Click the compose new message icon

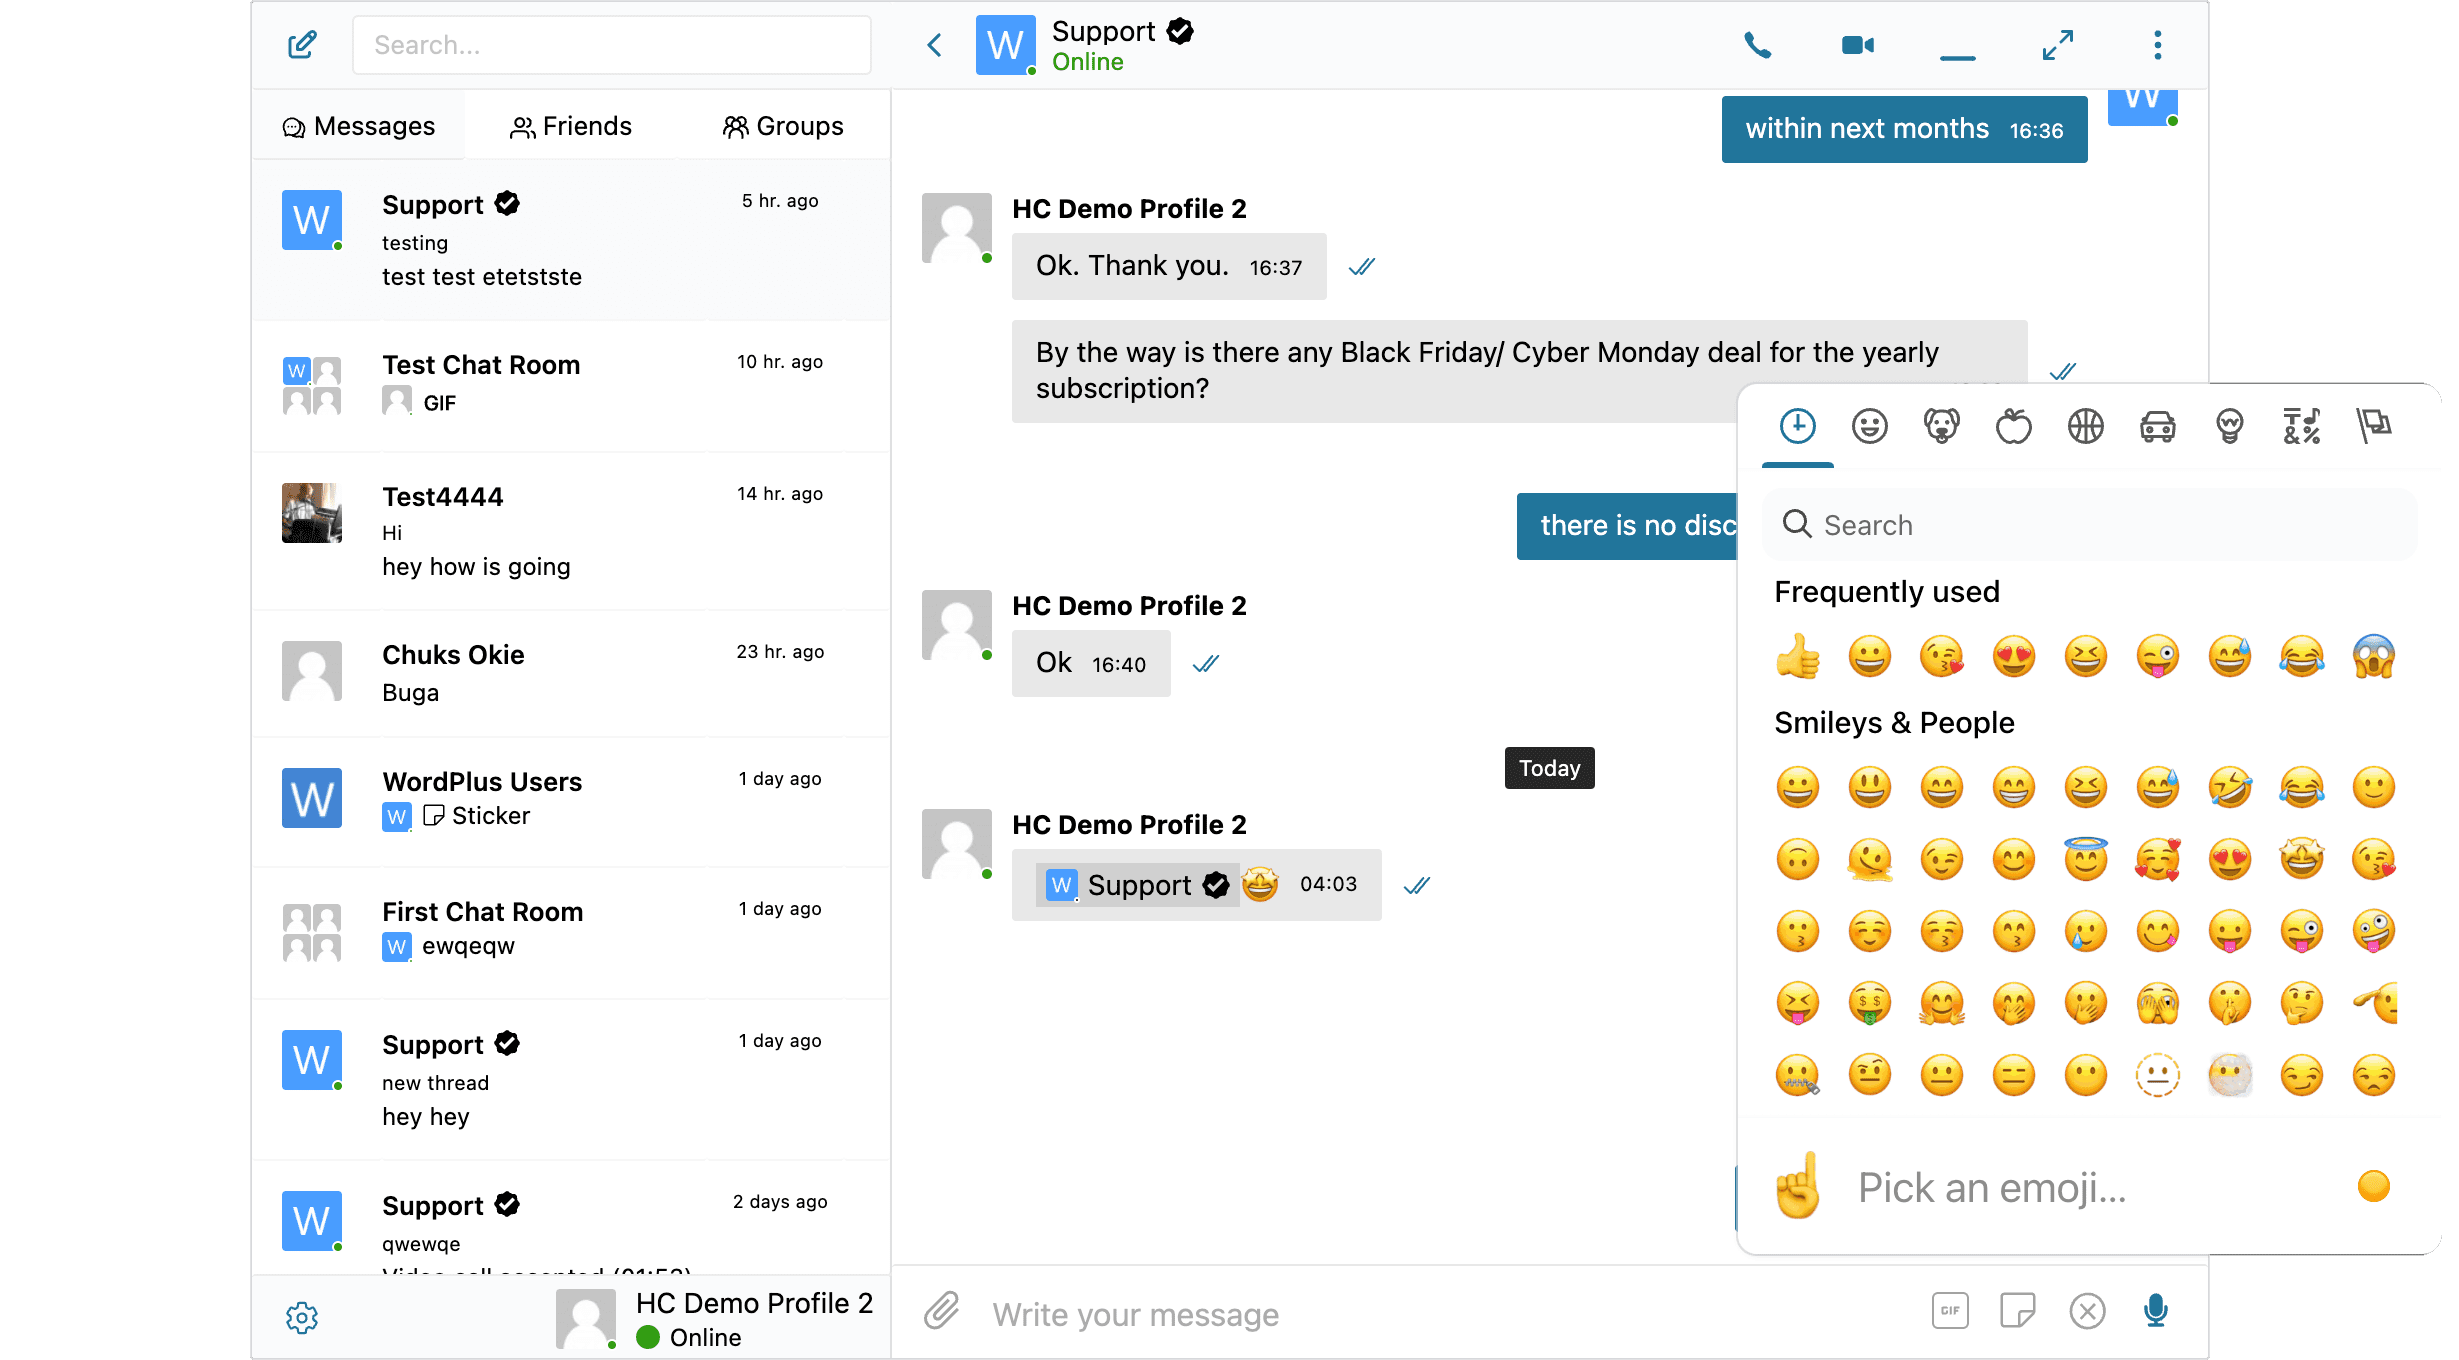click(302, 45)
